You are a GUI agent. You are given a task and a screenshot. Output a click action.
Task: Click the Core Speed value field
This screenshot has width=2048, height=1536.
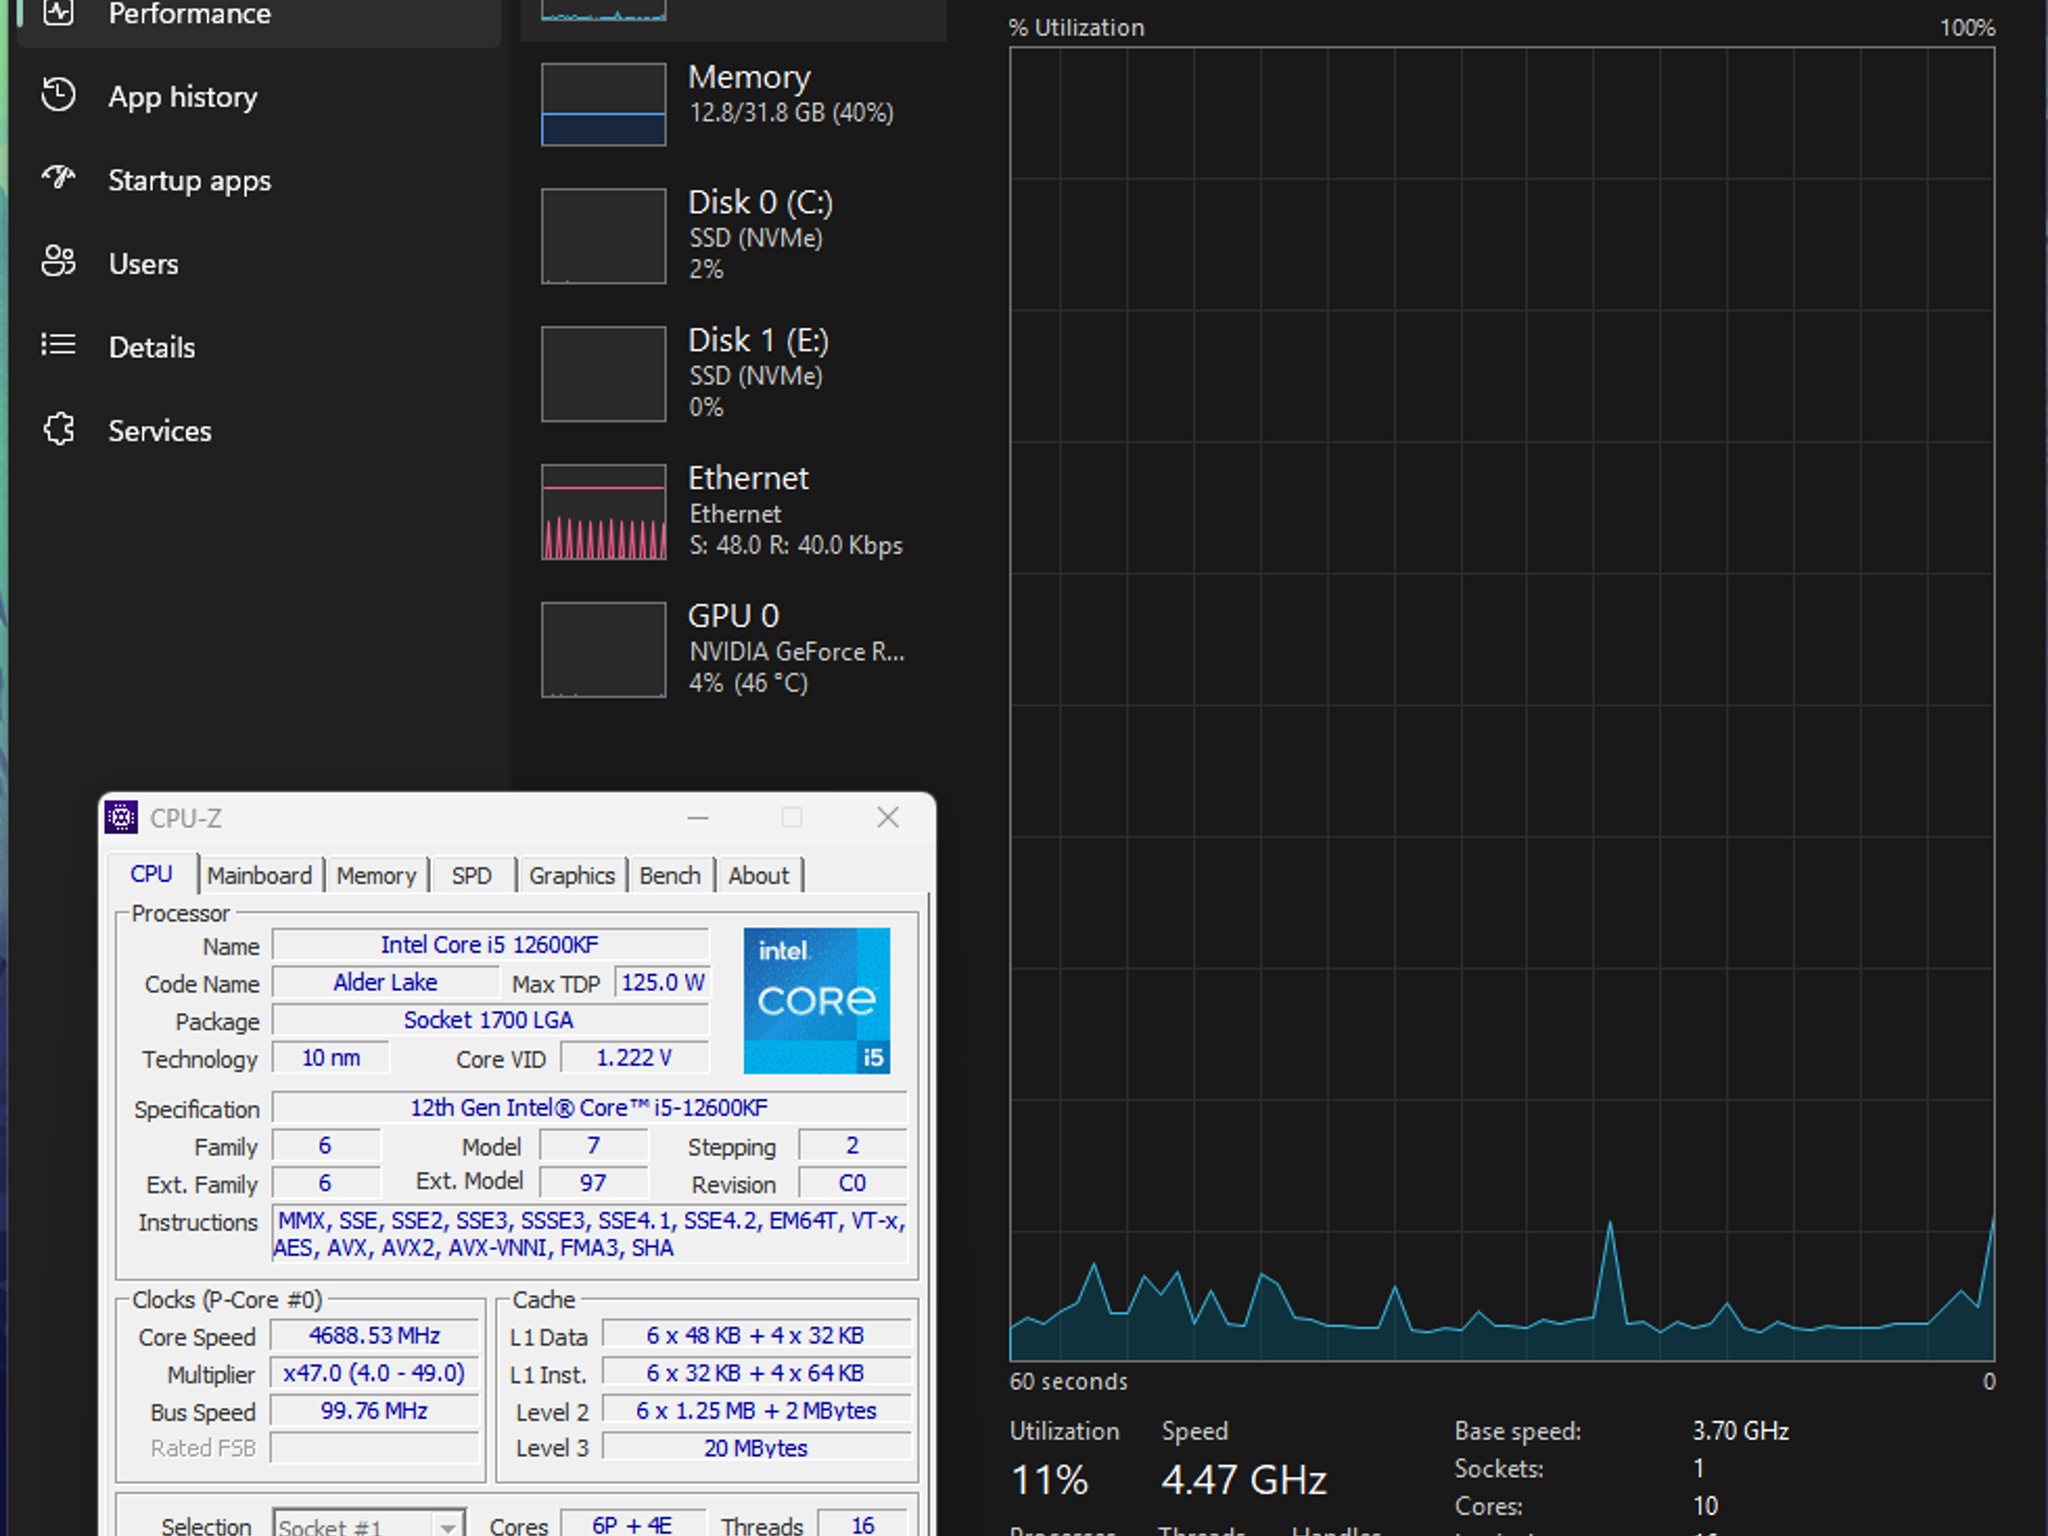pos(374,1335)
